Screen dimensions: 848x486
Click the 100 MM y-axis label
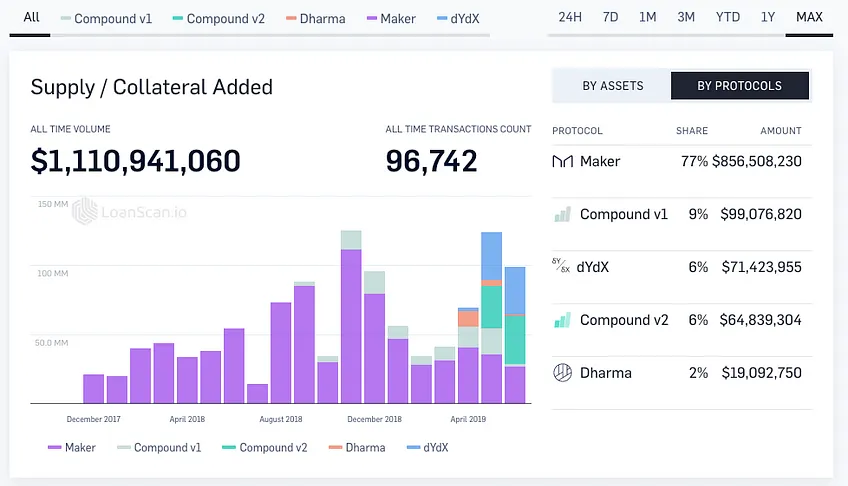(52, 274)
